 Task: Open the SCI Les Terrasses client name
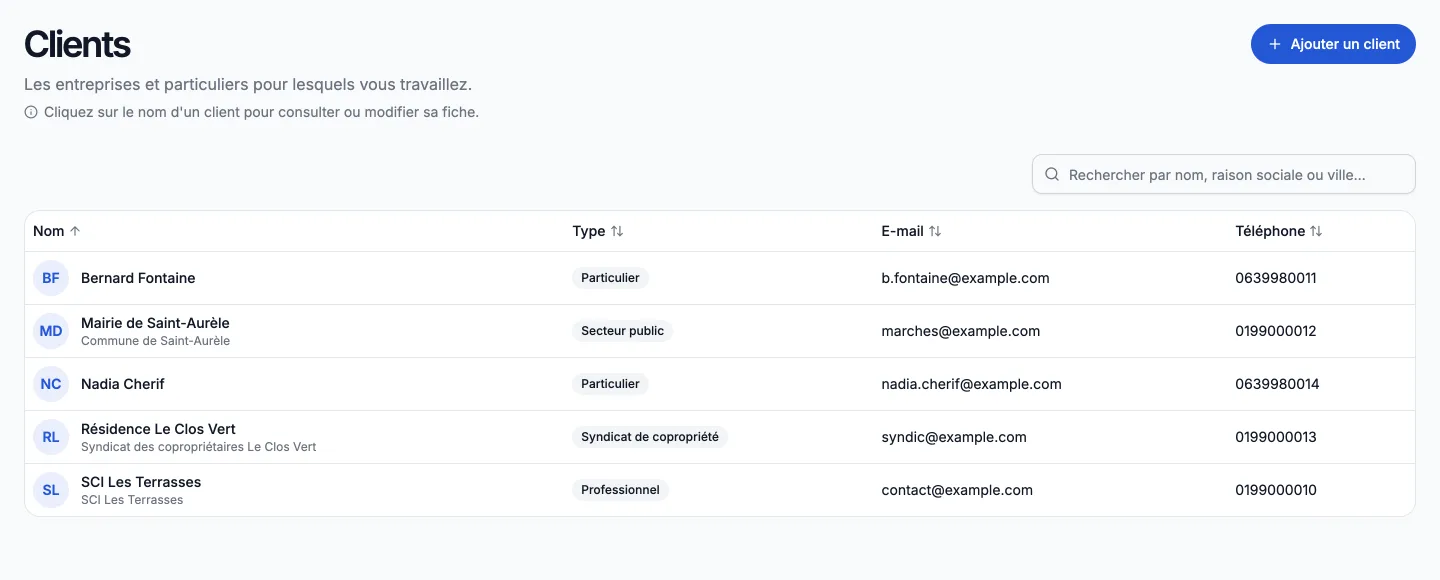coord(141,482)
